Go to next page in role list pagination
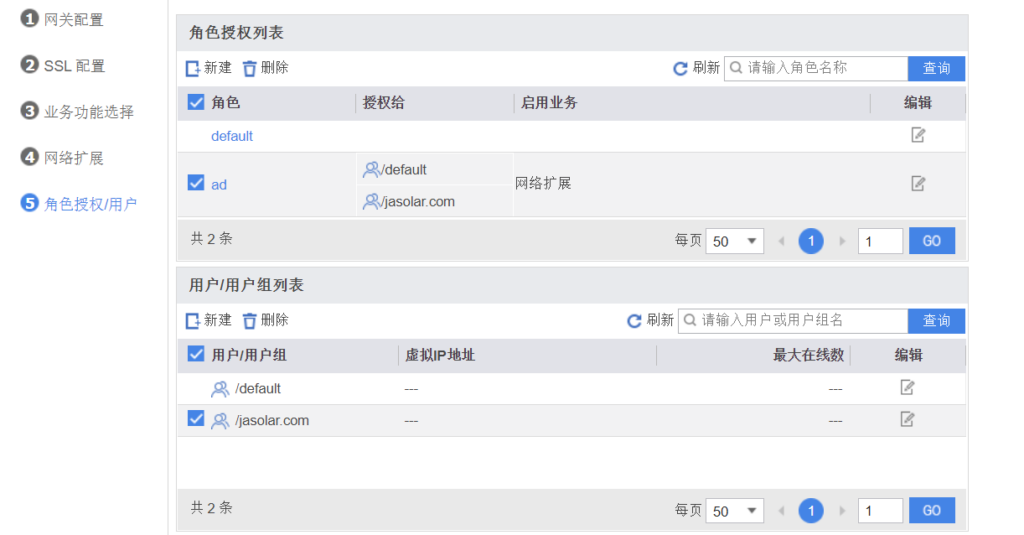This screenshot has width=1024, height=535. [x=842, y=241]
